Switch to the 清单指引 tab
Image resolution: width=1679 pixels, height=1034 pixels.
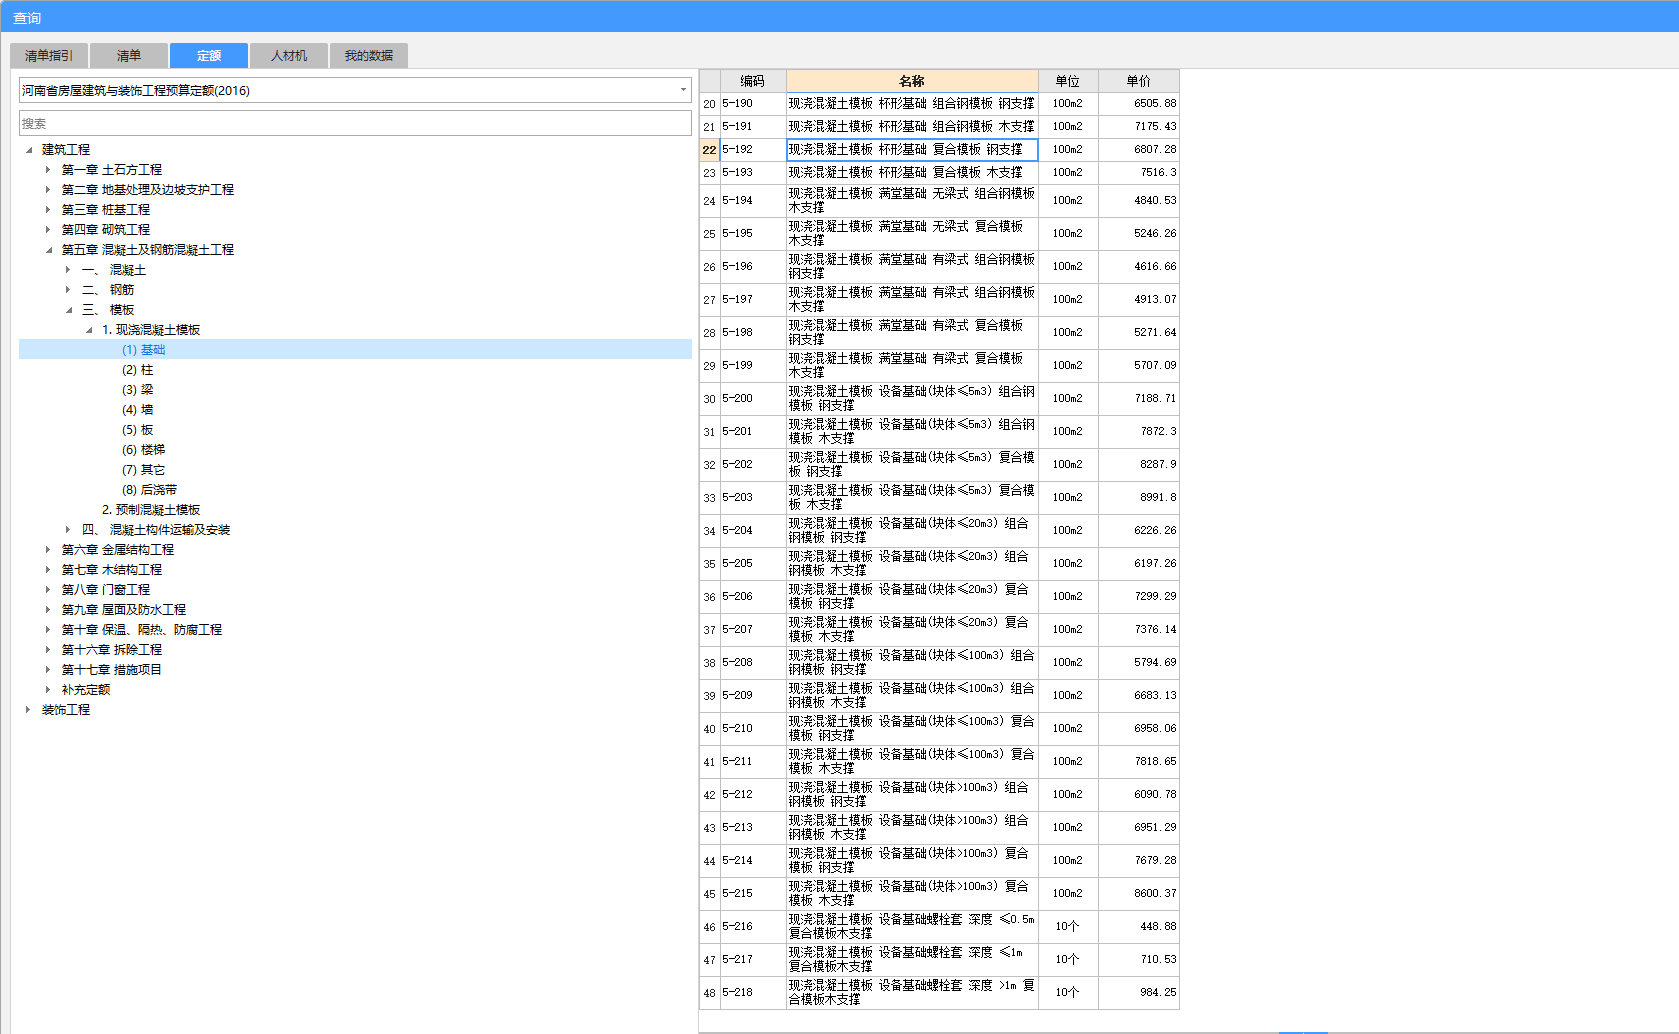(49, 56)
